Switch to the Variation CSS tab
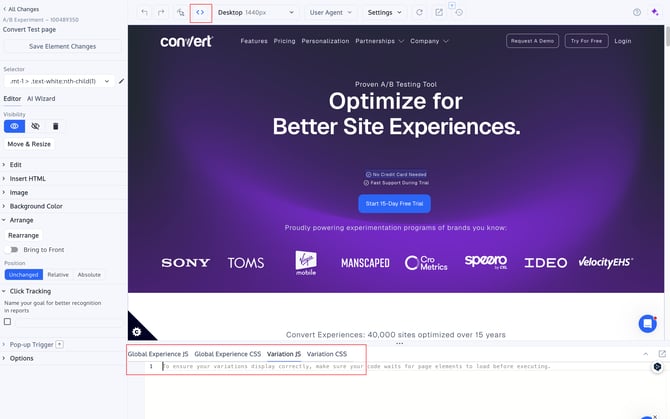Image resolution: width=670 pixels, height=419 pixels. coord(327,354)
